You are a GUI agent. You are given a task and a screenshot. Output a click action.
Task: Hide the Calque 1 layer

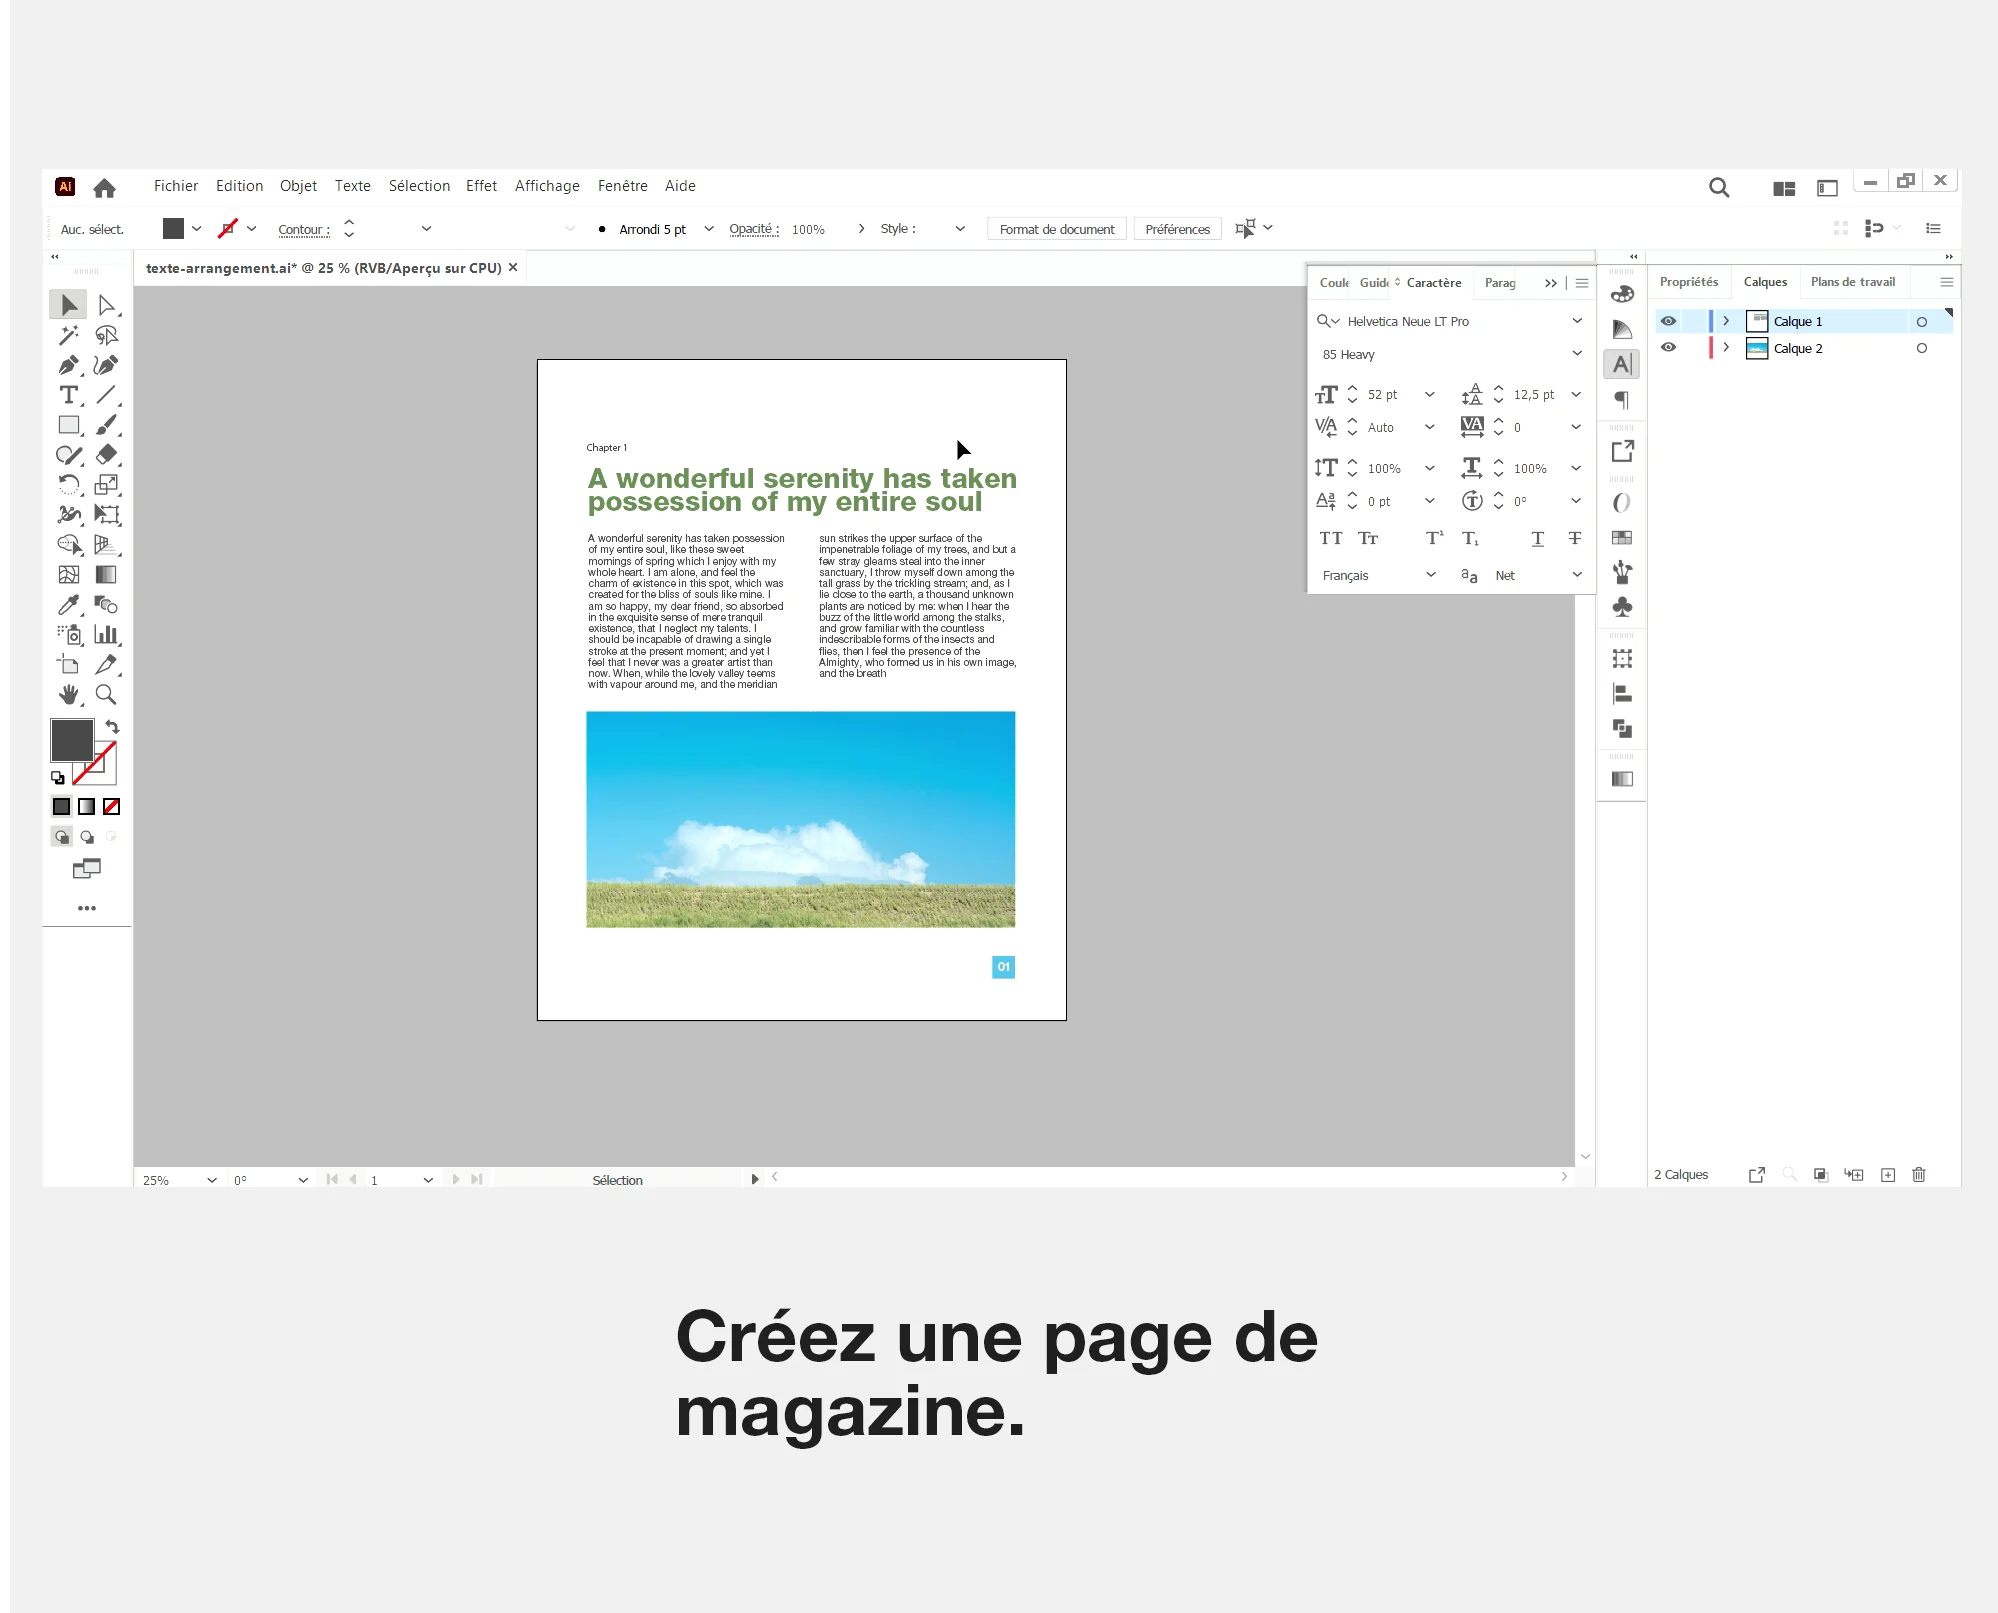coord(1668,321)
